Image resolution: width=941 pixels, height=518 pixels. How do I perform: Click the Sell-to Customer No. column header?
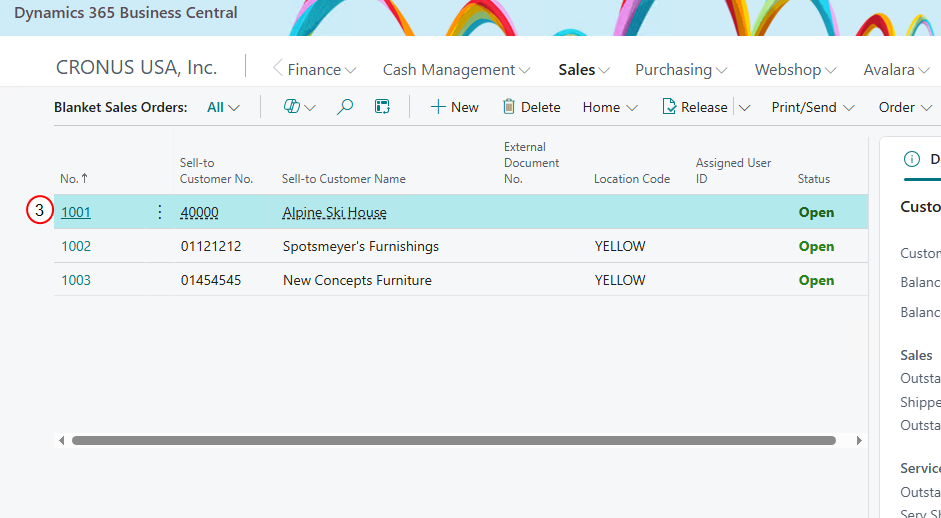click(x=217, y=170)
